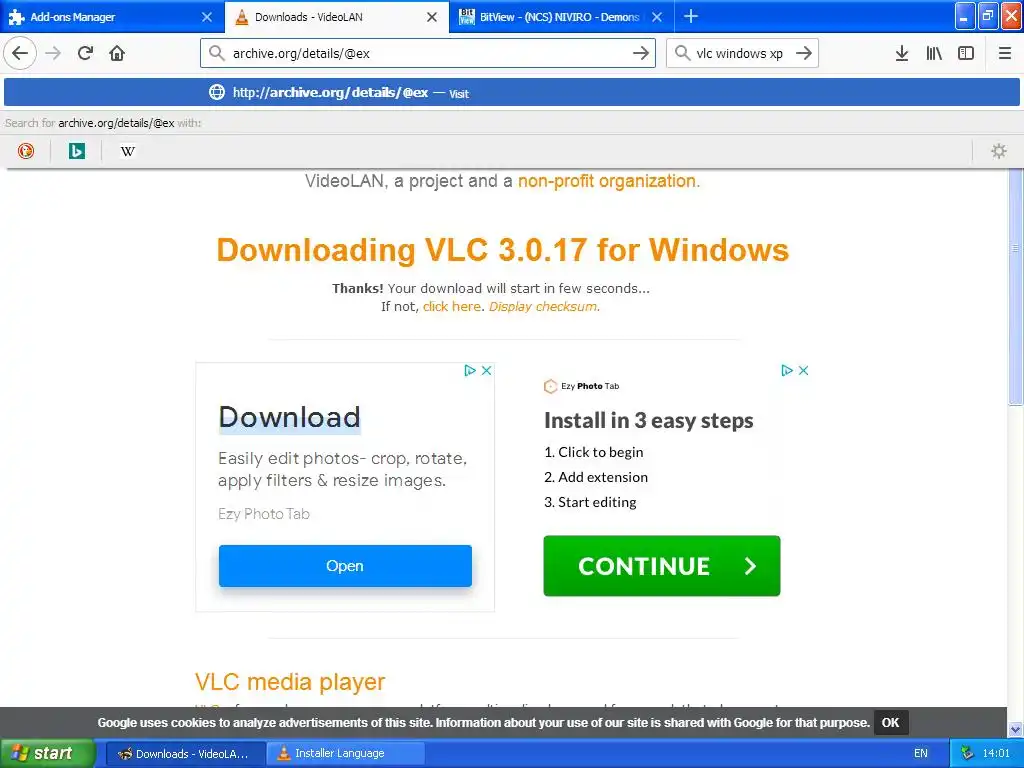Open the non-profit organization link
The image size is (1024, 768).
tap(609, 181)
